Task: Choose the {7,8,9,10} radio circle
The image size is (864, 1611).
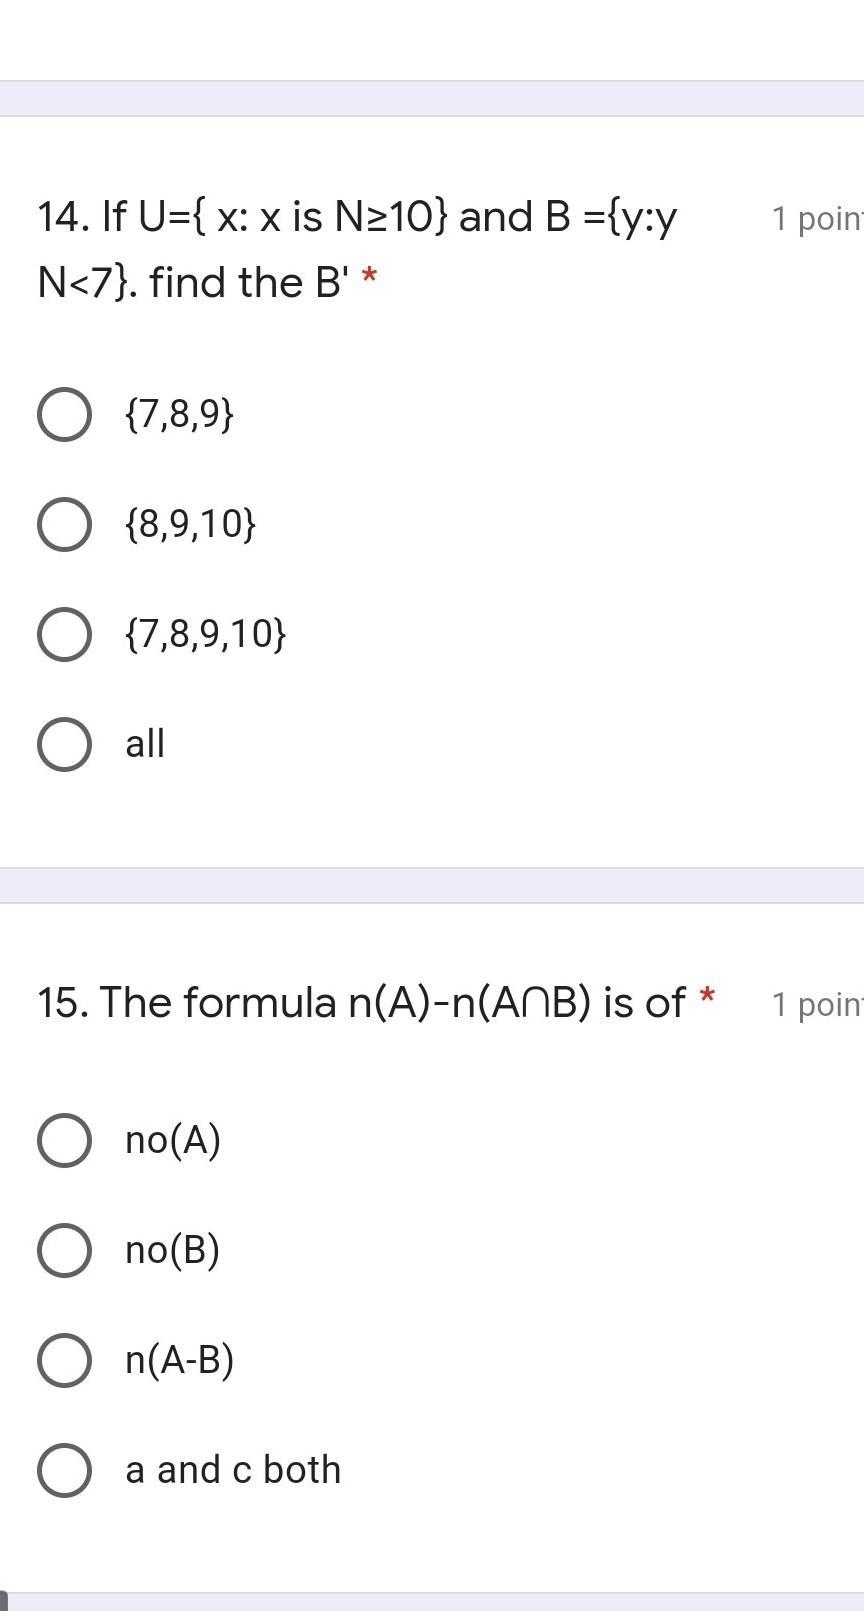Action: coord(65,634)
